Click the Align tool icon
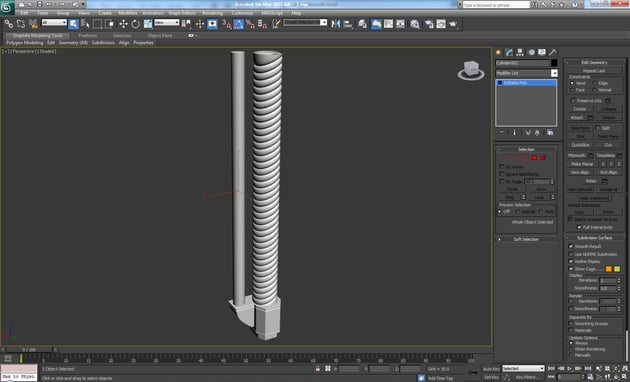 coord(348,24)
